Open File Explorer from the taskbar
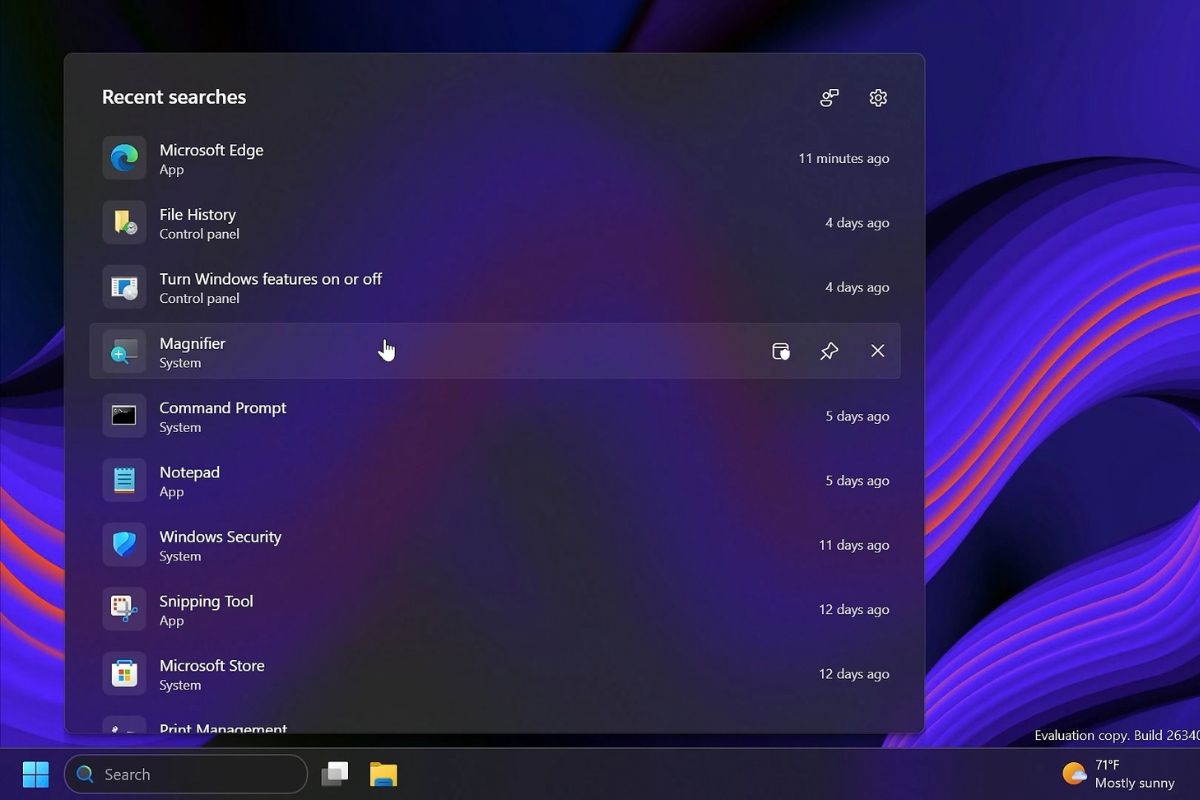The image size is (1200, 800). (383, 774)
